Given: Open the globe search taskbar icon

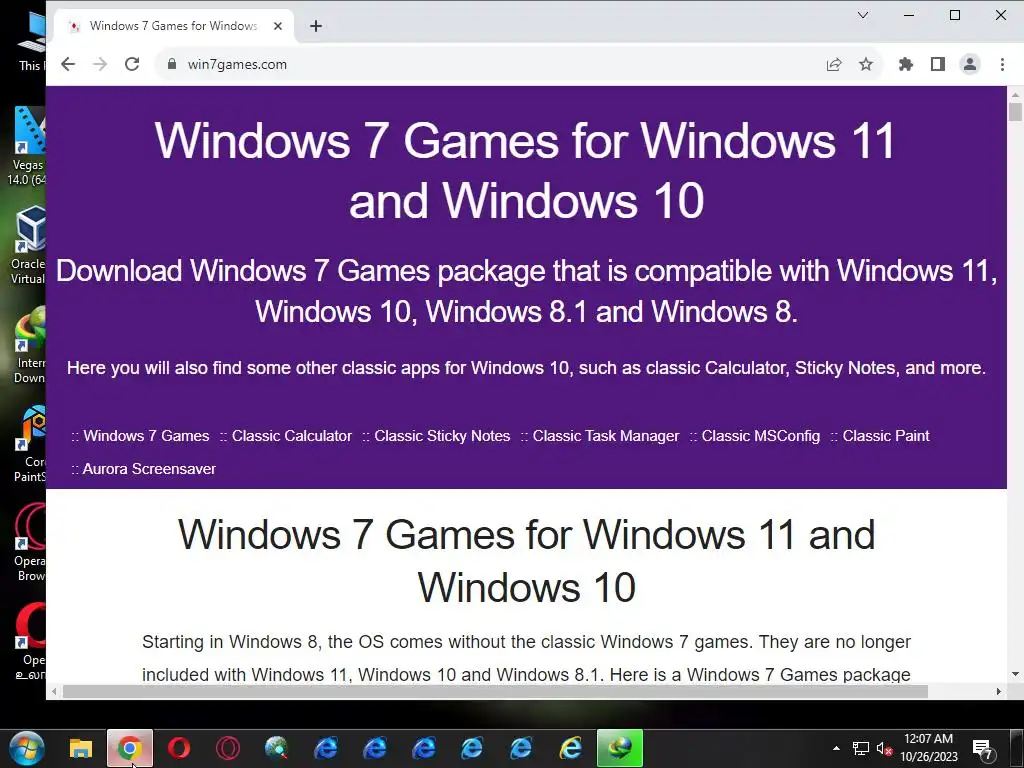Looking at the screenshot, I should pyautogui.click(x=277, y=748).
